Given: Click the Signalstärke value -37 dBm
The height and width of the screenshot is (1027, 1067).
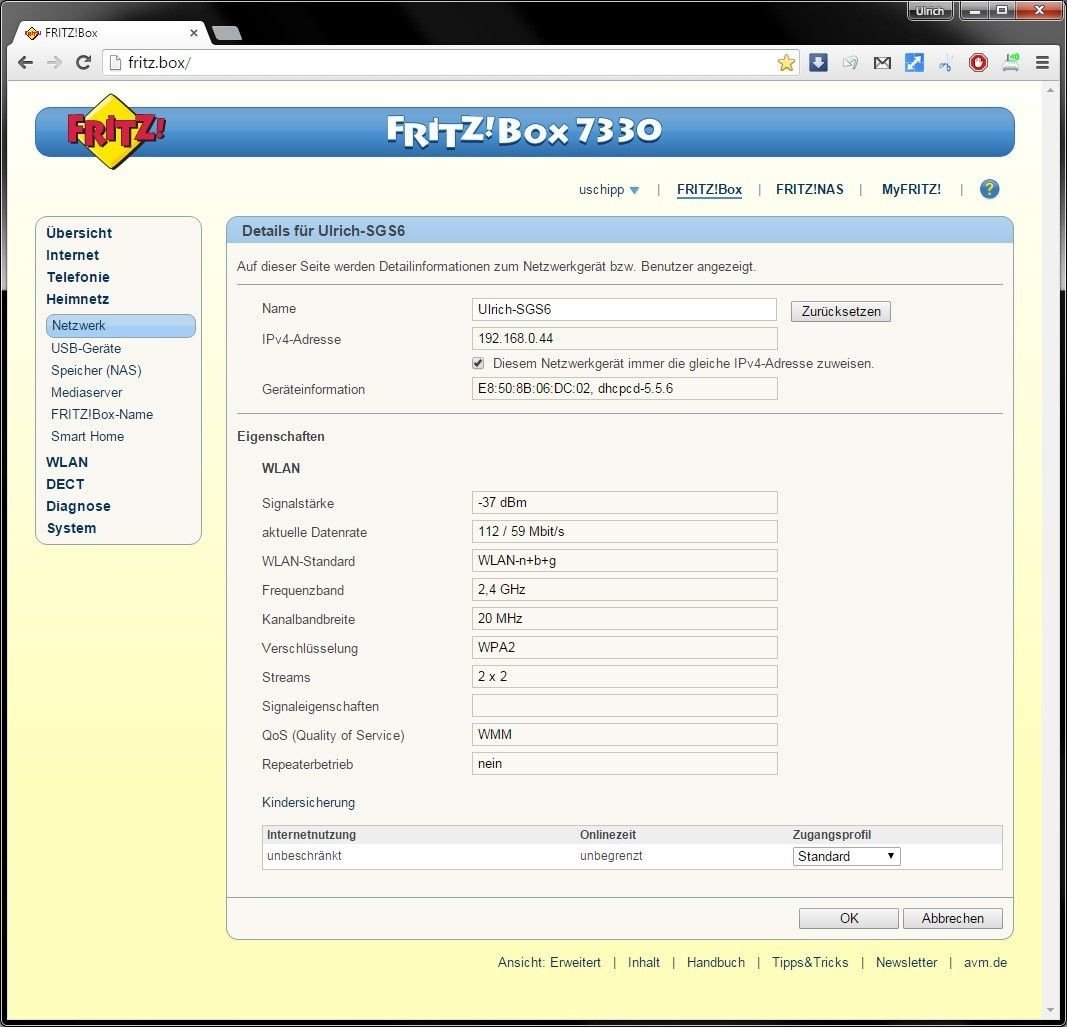Looking at the screenshot, I should click(x=624, y=502).
